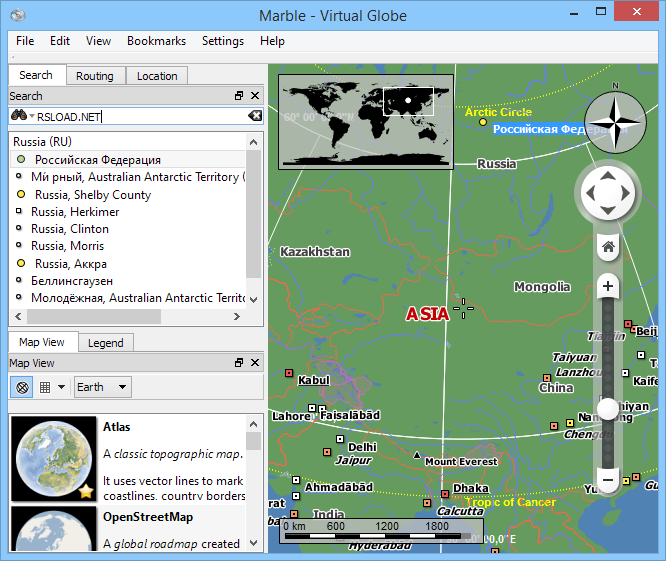
Task: Zoom out with the minus button
Action: (607, 481)
